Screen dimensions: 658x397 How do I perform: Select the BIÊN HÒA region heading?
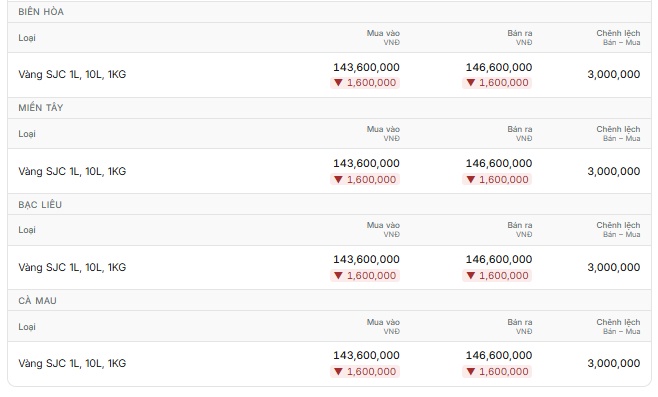pyautogui.click(x=41, y=12)
